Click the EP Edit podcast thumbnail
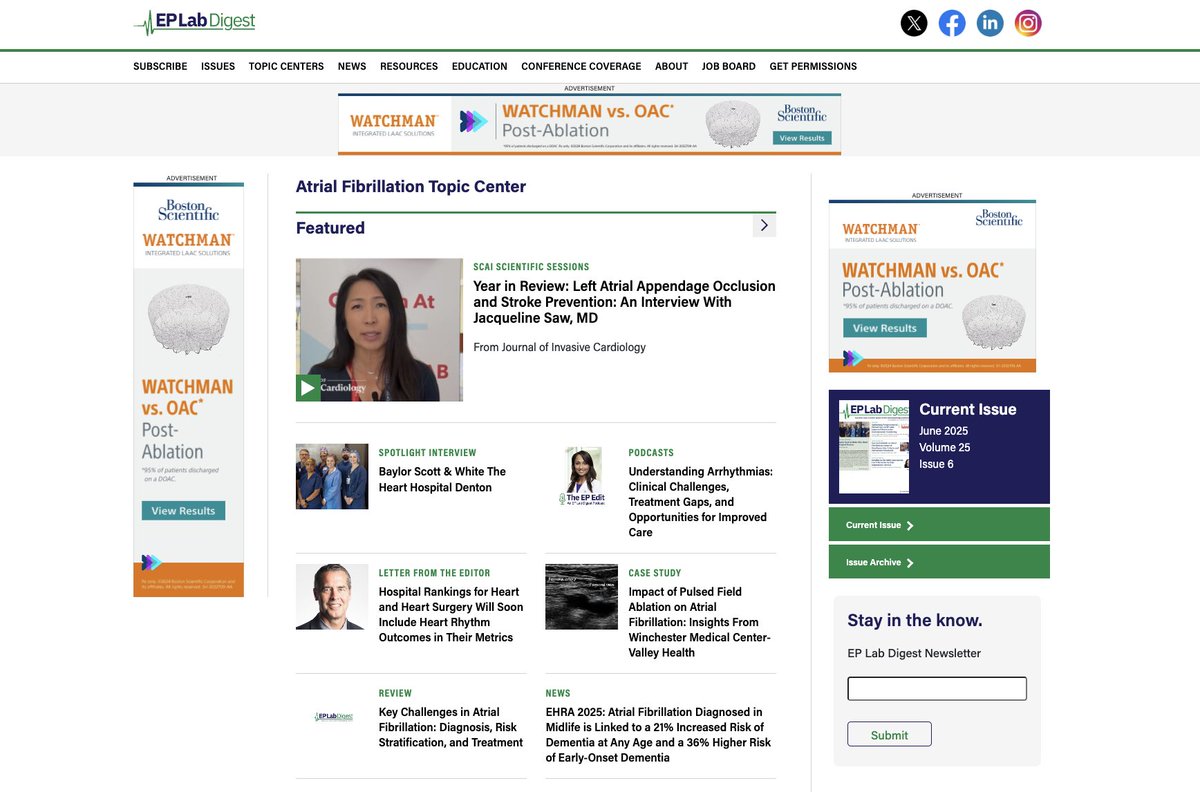Viewport: 1200px width, 792px height. click(582, 476)
